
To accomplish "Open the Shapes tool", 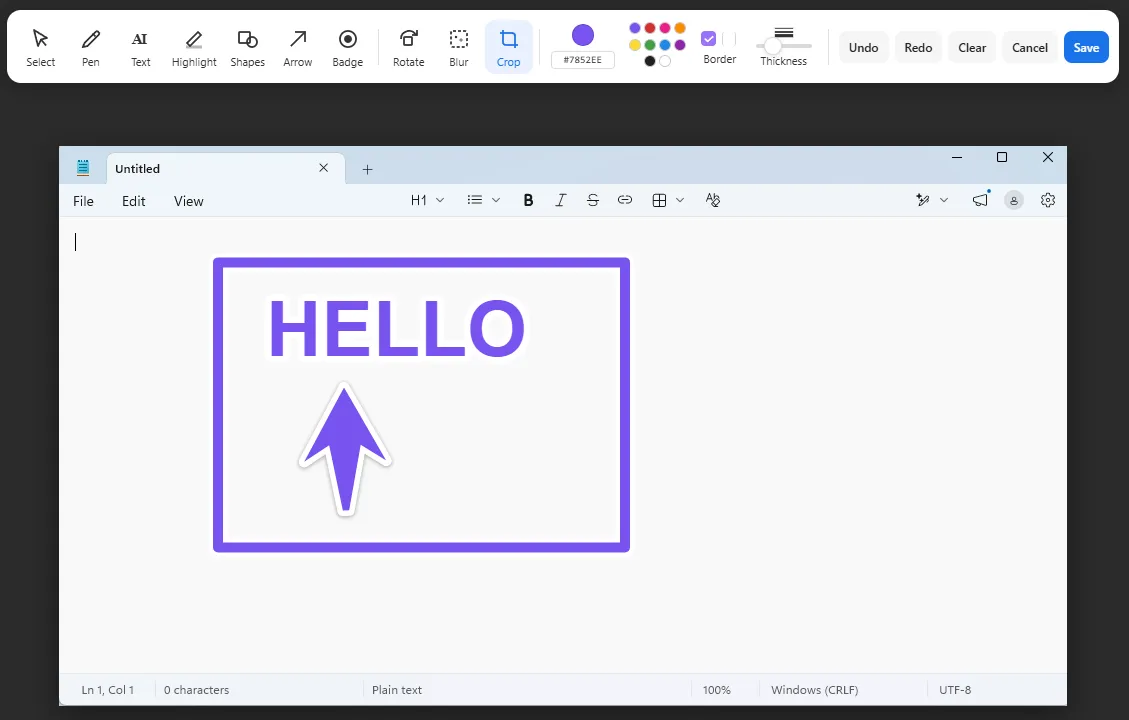I will (x=248, y=48).
